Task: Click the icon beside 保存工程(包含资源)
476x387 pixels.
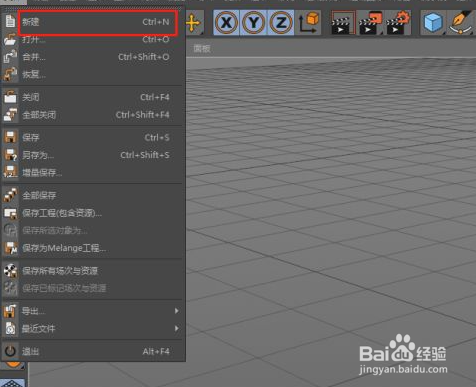Action: [10, 213]
